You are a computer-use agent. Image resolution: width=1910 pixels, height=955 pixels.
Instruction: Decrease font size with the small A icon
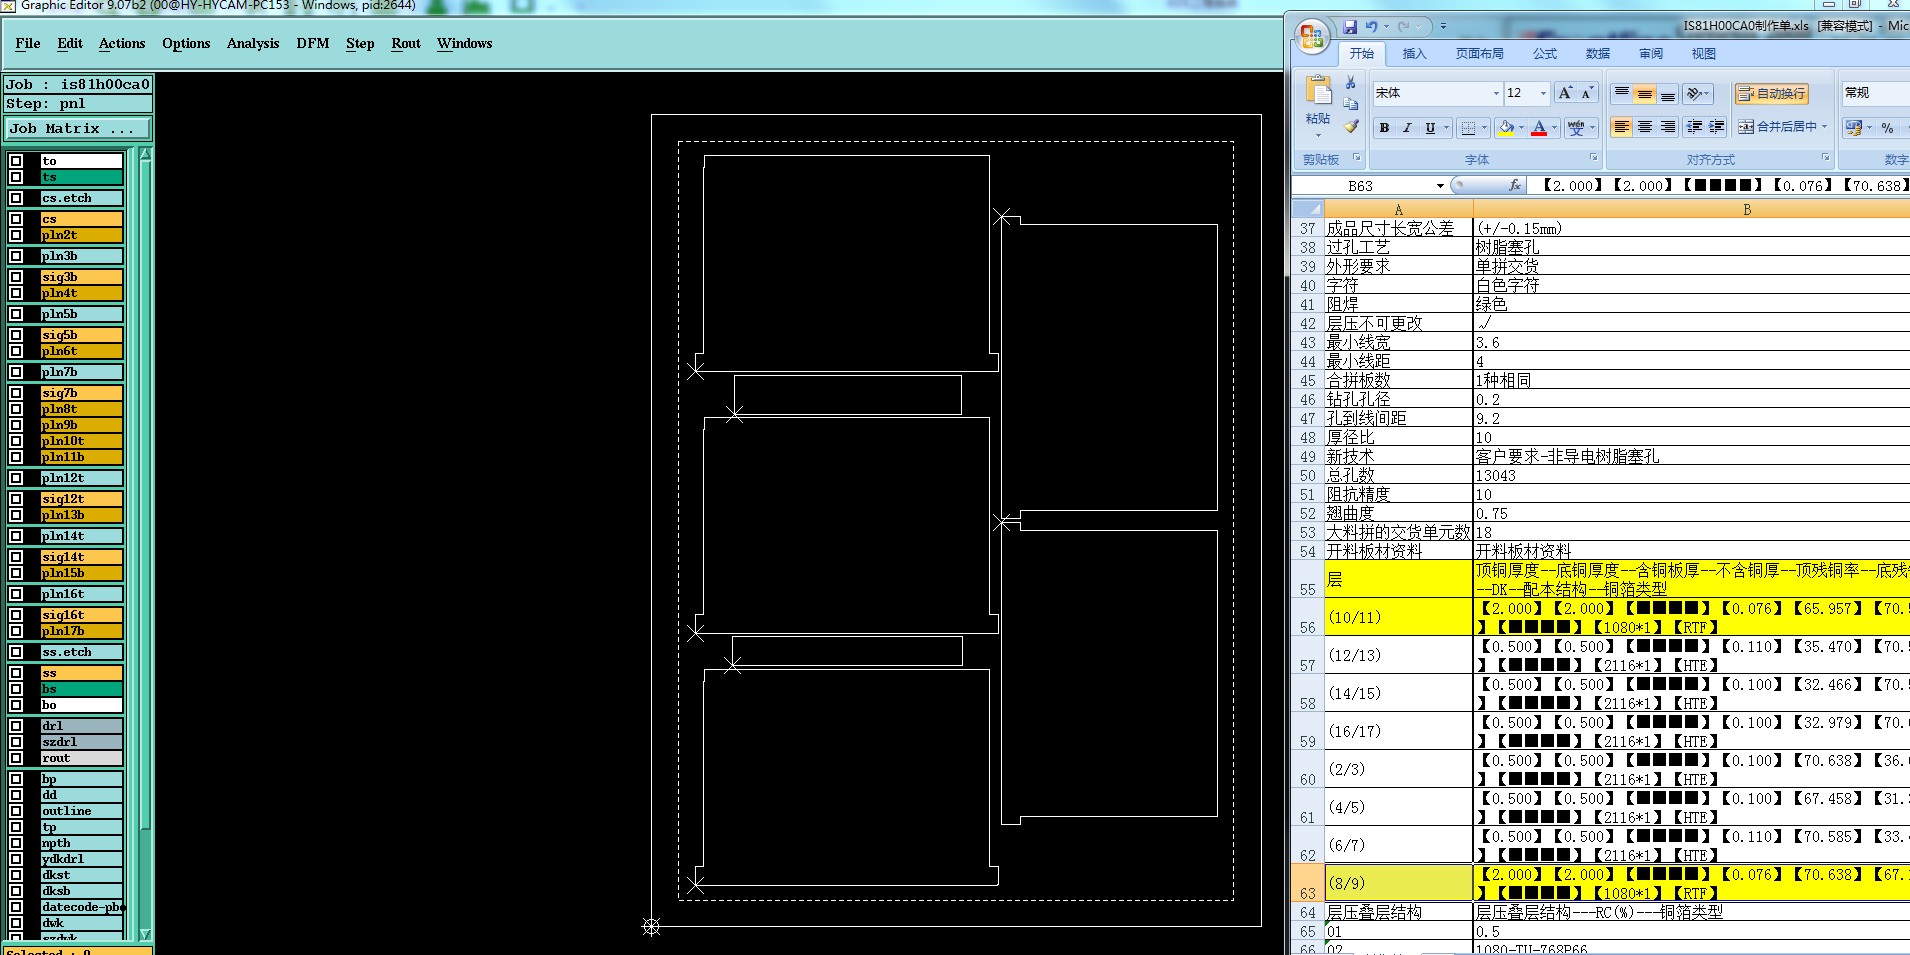point(1586,93)
